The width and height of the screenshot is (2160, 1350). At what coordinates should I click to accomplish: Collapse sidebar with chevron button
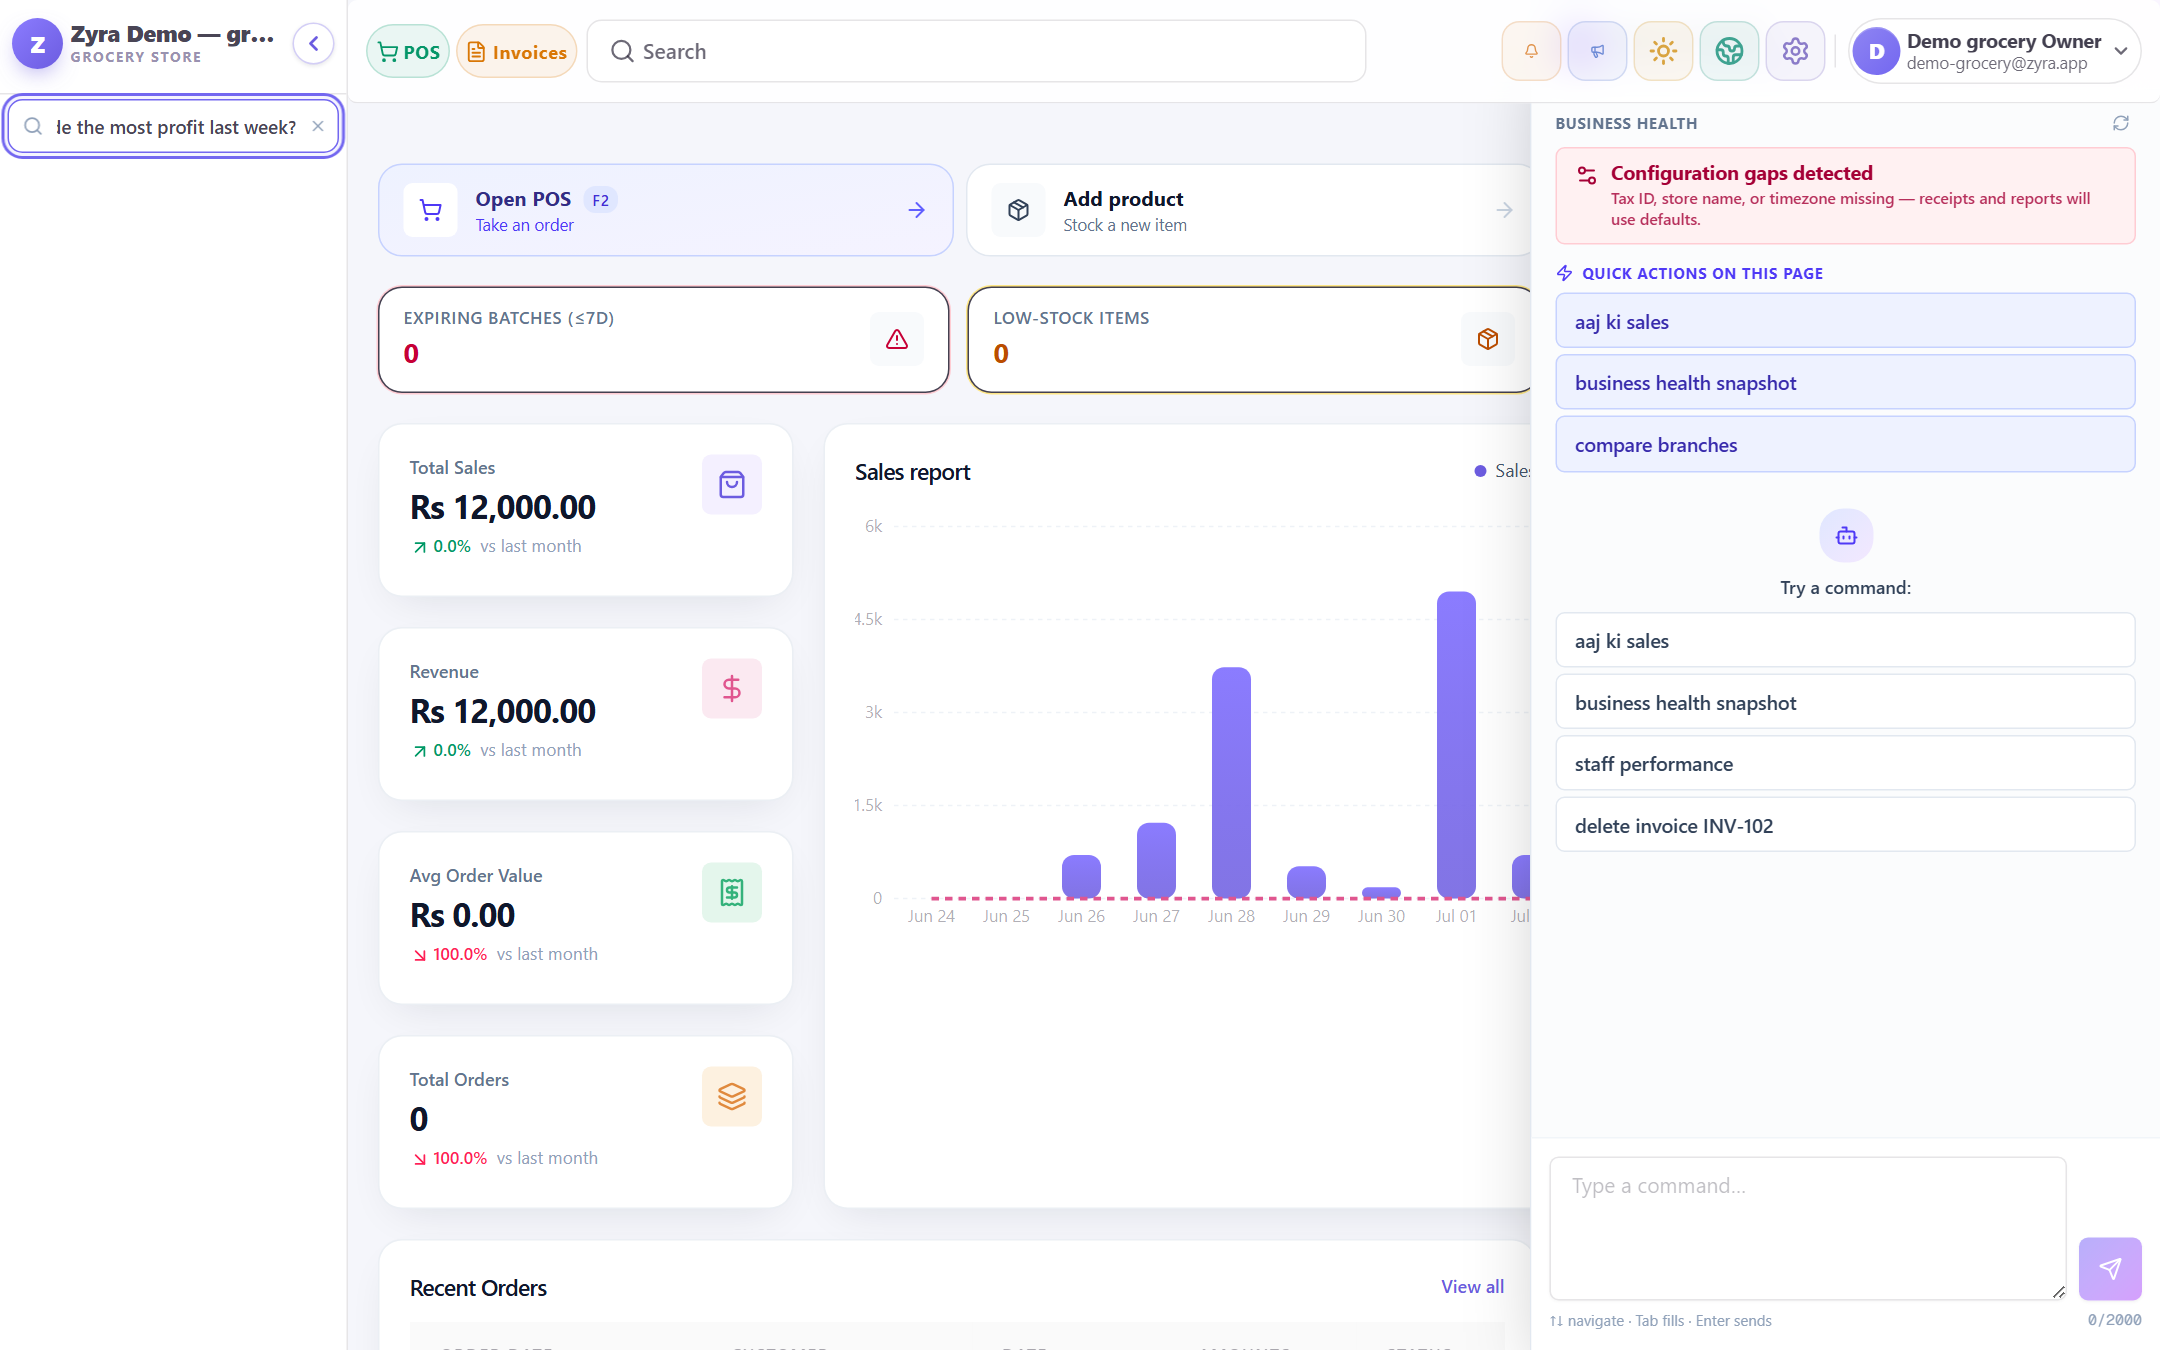tap(313, 44)
